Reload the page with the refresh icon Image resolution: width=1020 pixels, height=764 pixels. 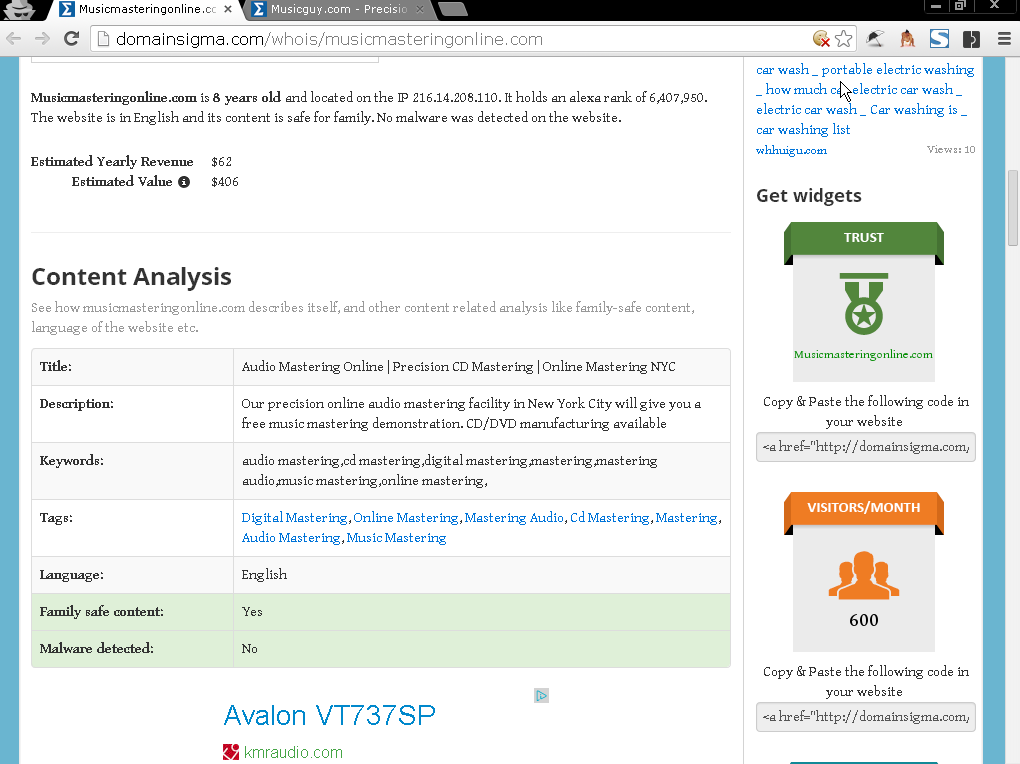tap(72, 39)
